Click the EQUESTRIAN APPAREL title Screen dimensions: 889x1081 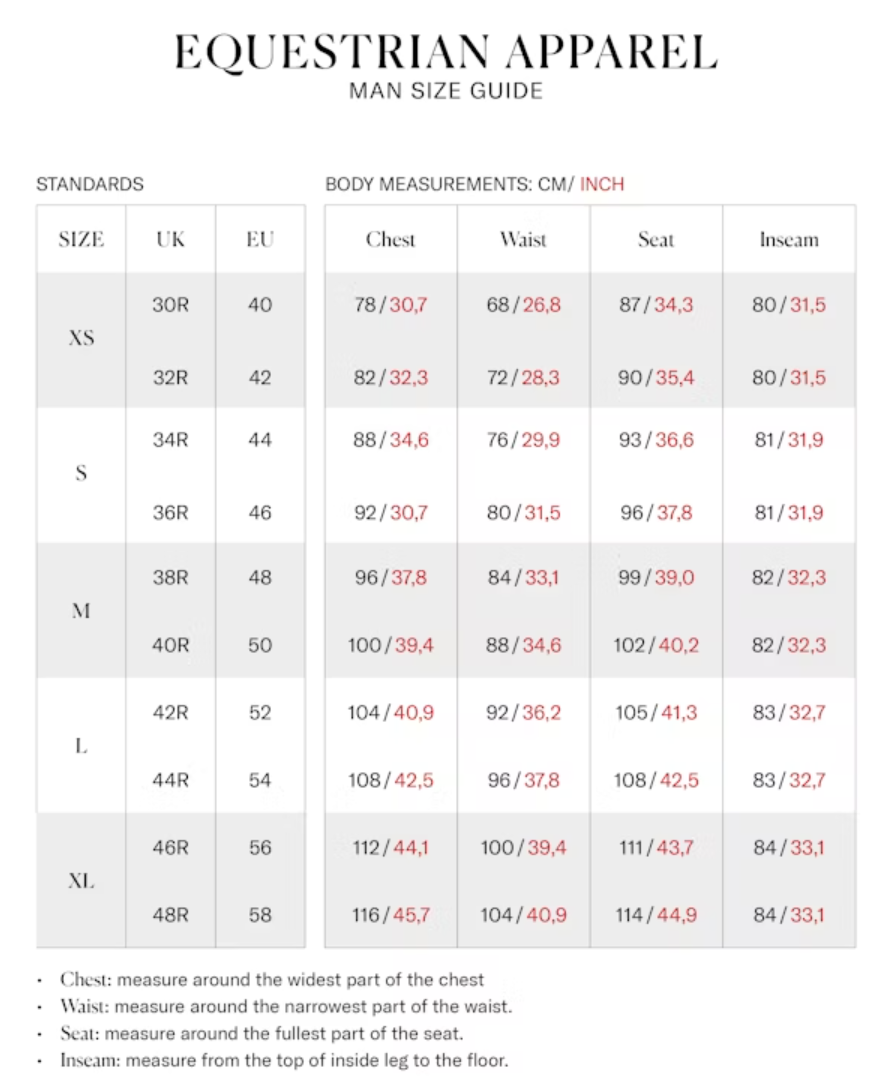pos(445,52)
